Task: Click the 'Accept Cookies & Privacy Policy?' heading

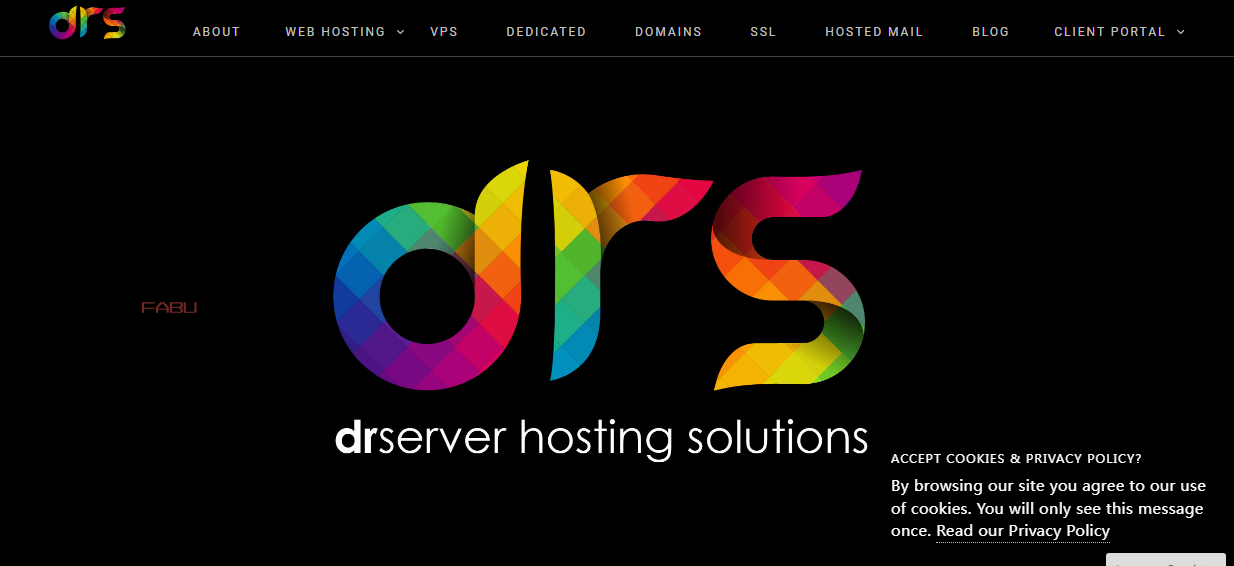Action: point(1016,459)
